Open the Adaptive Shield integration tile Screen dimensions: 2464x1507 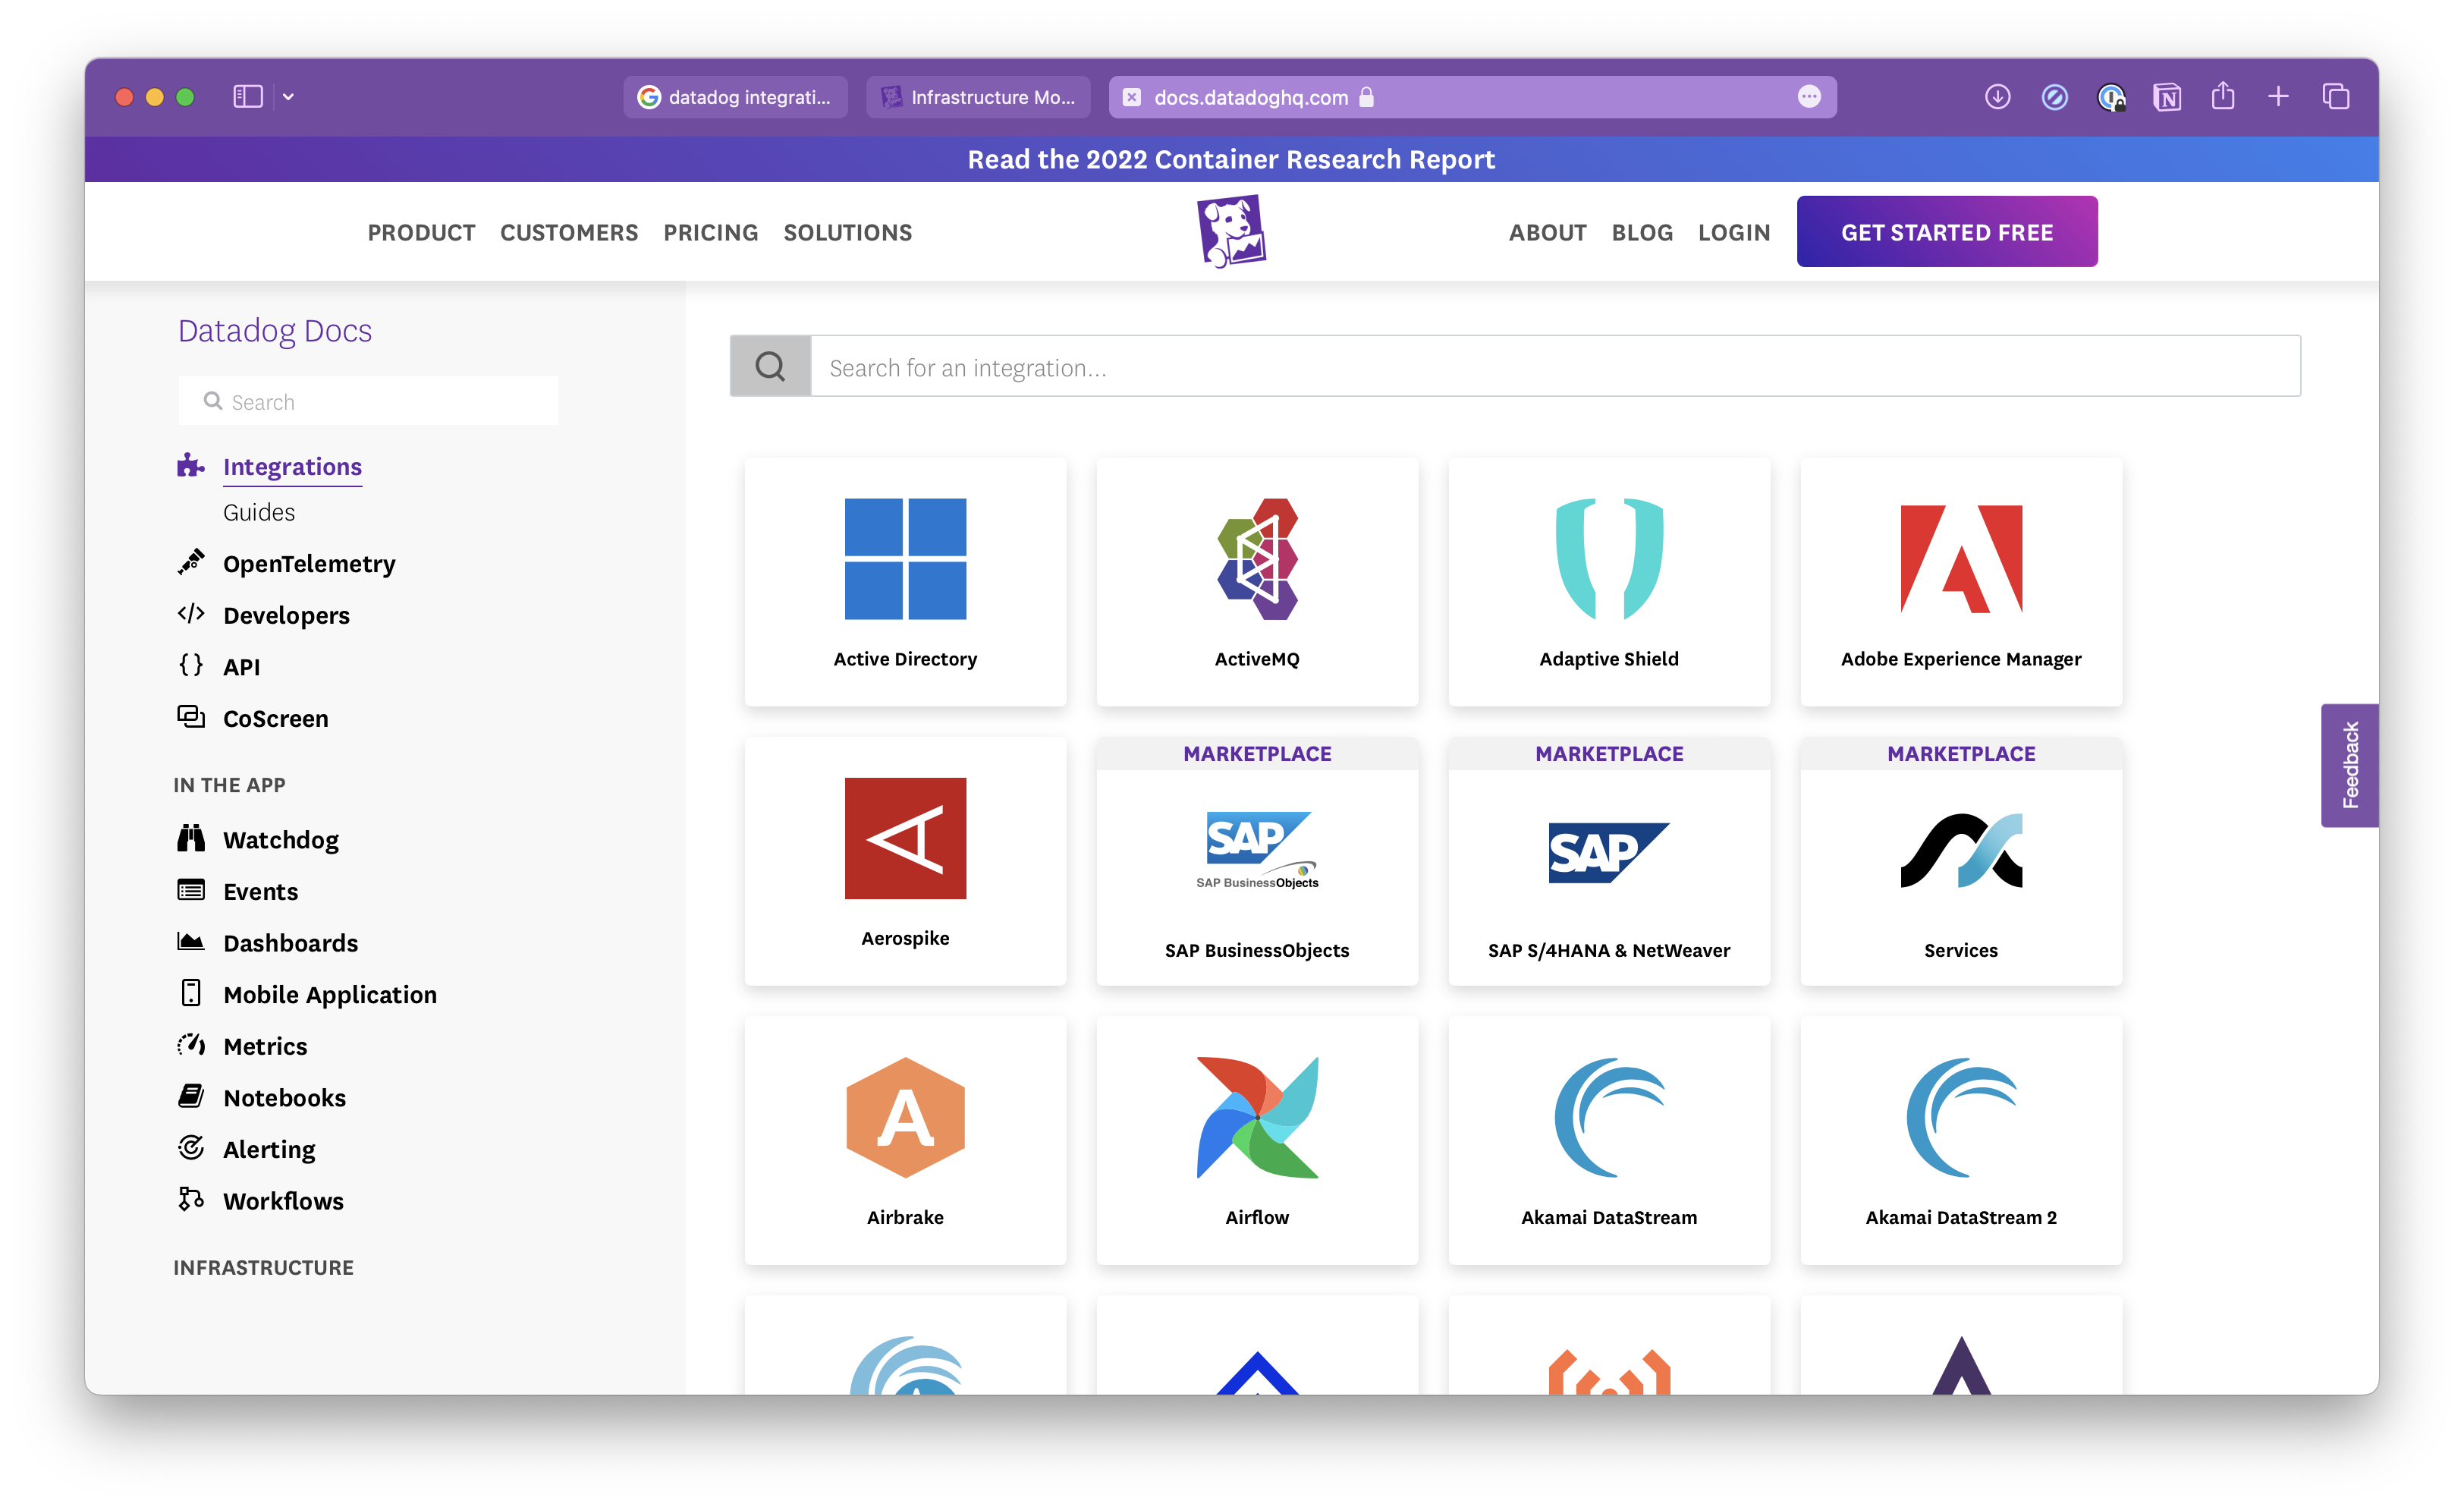pyautogui.click(x=1609, y=582)
